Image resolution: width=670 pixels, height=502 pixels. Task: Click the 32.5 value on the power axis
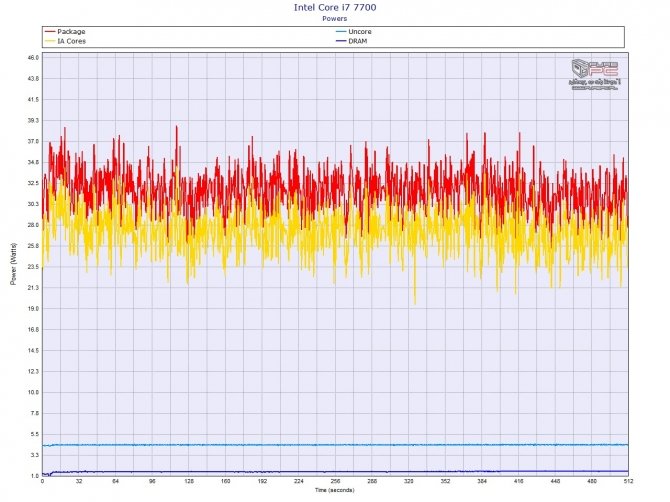[x=33, y=183]
